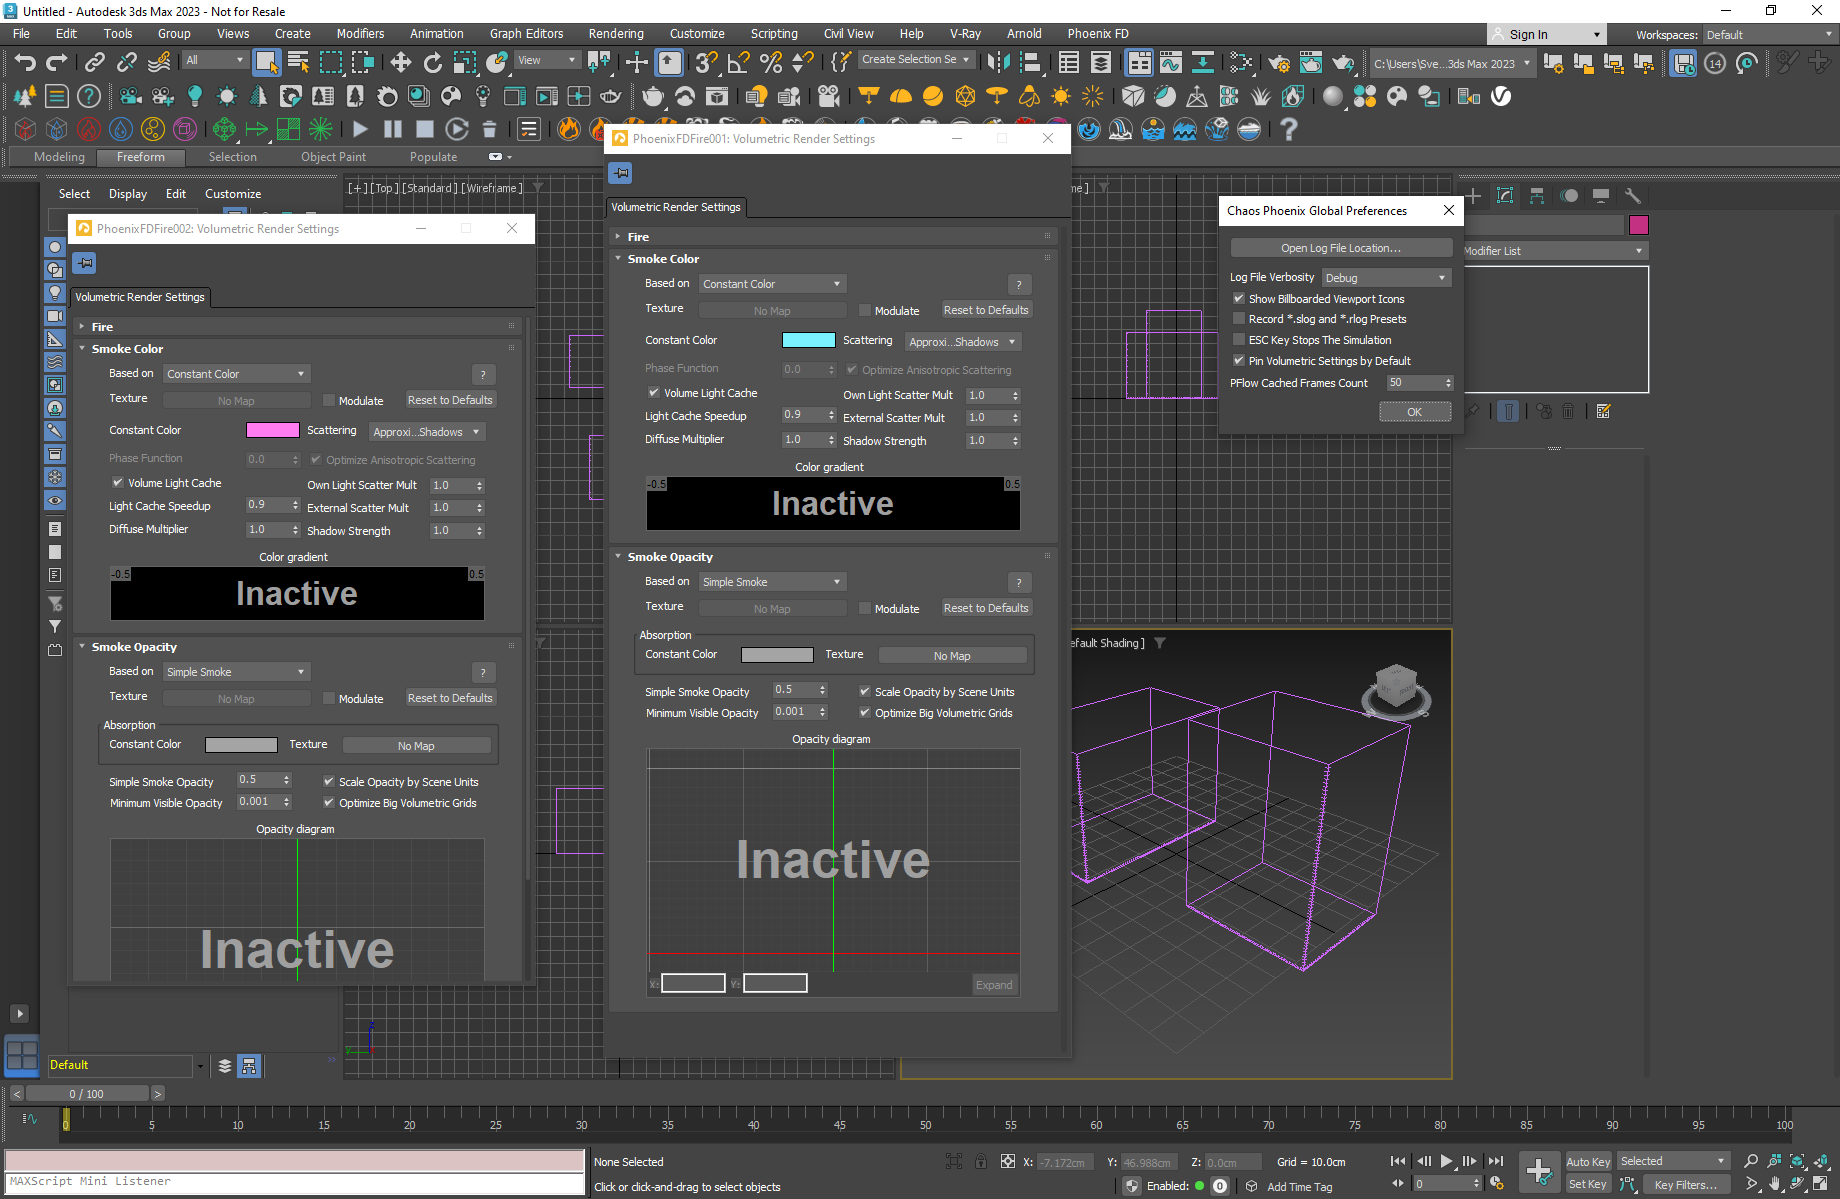Click pin icon in PhoenixFDFire002 window
1840x1199 pixels.
coord(85,263)
